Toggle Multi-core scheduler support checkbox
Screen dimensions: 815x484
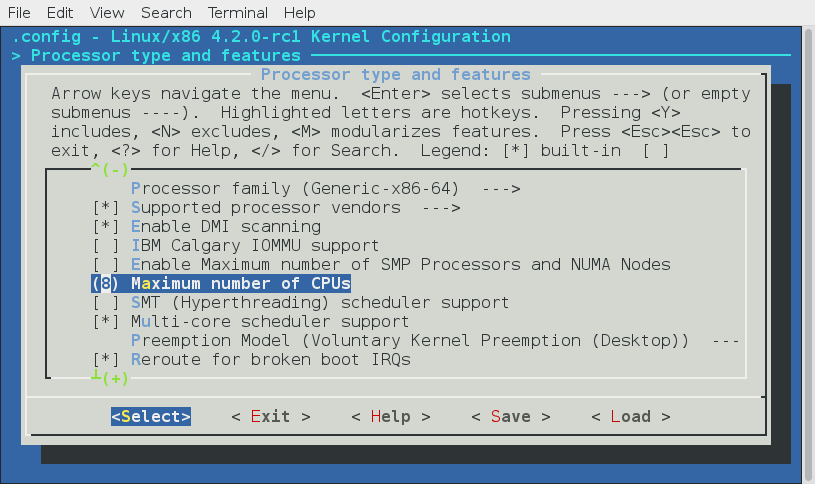(x=105, y=321)
